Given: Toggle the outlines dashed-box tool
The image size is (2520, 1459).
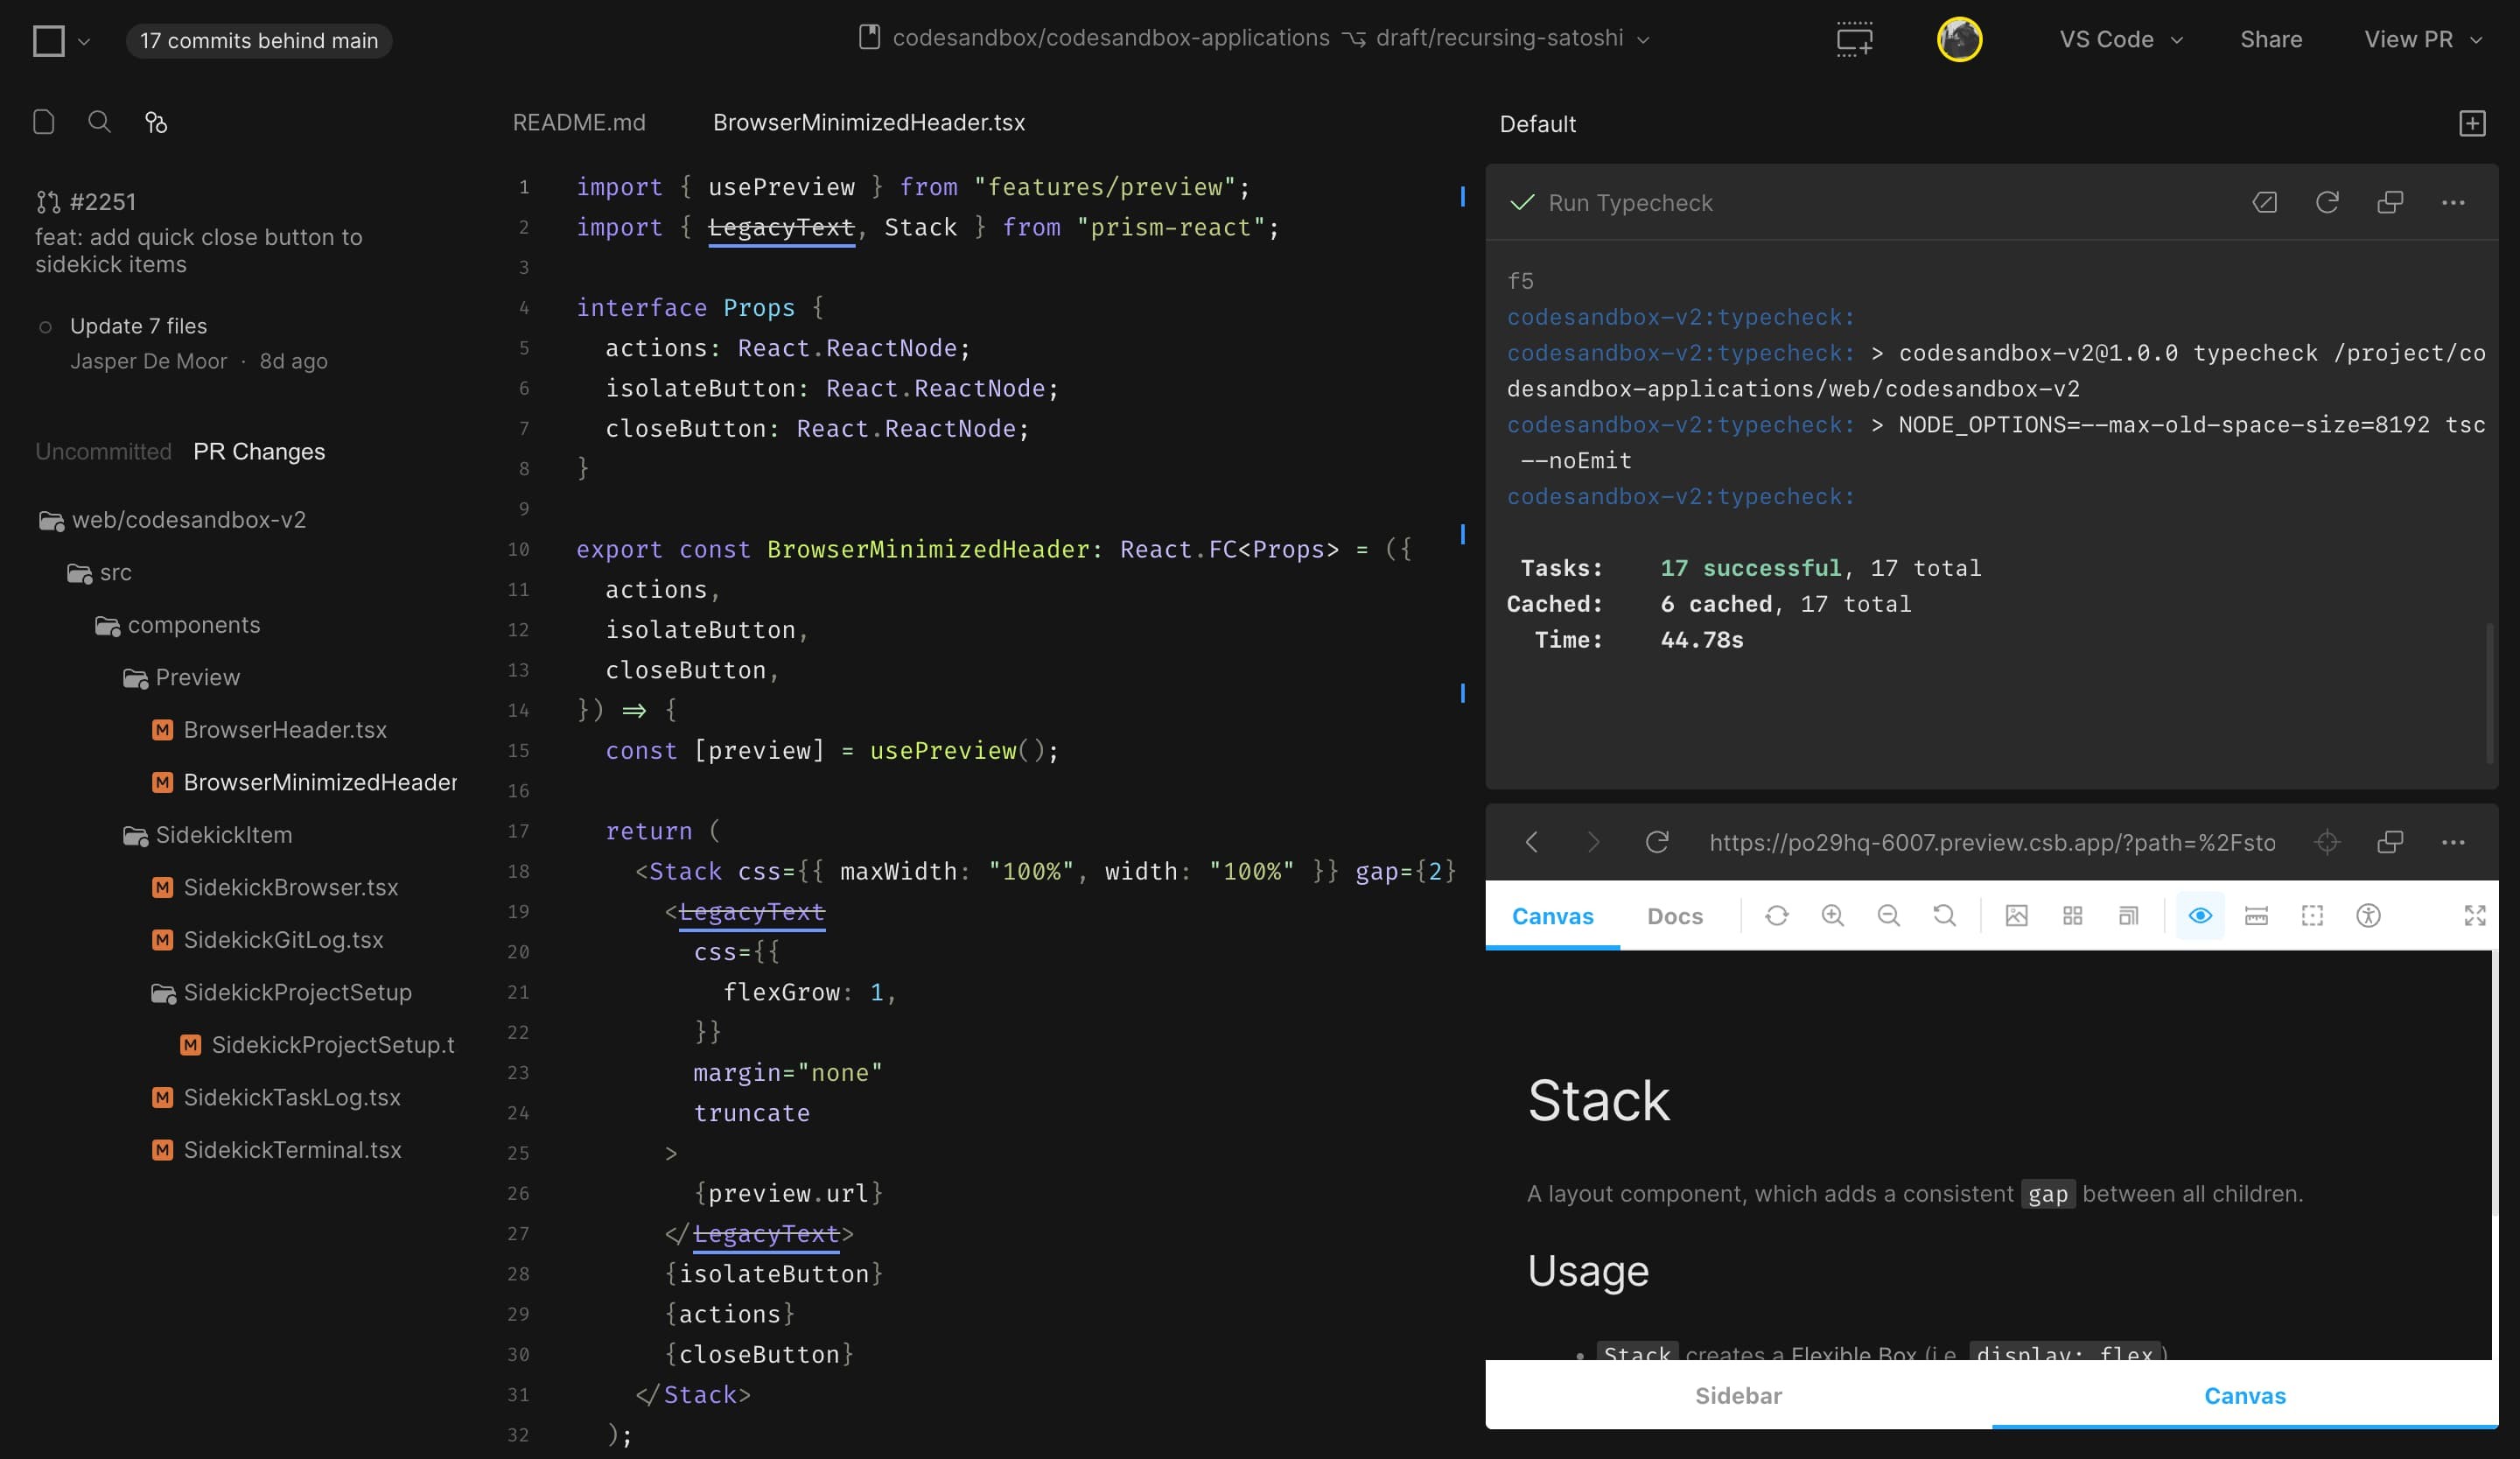Looking at the screenshot, I should [2312, 915].
